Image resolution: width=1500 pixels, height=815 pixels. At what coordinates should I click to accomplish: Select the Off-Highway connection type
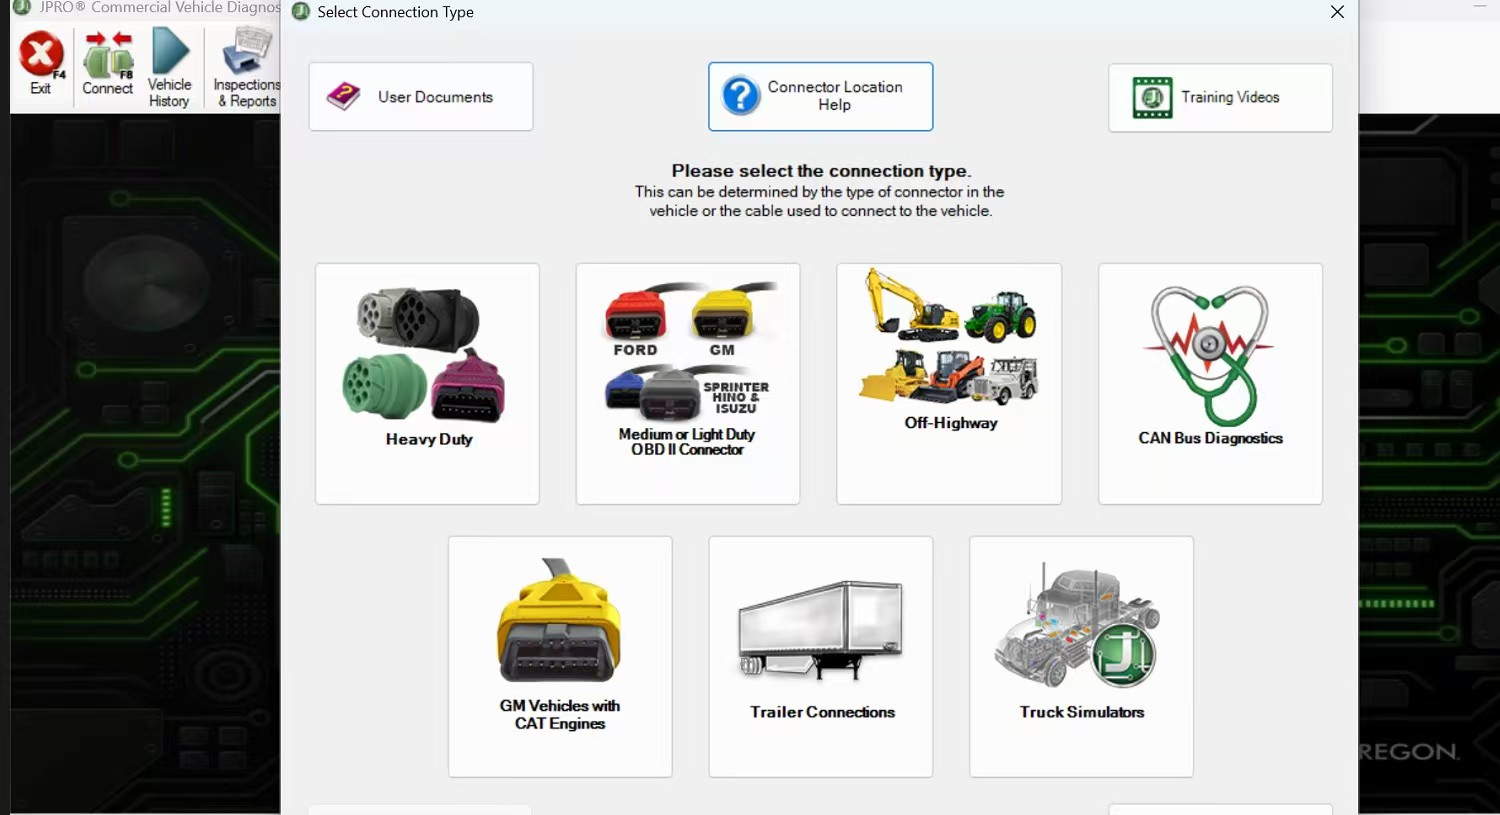pyautogui.click(x=949, y=383)
